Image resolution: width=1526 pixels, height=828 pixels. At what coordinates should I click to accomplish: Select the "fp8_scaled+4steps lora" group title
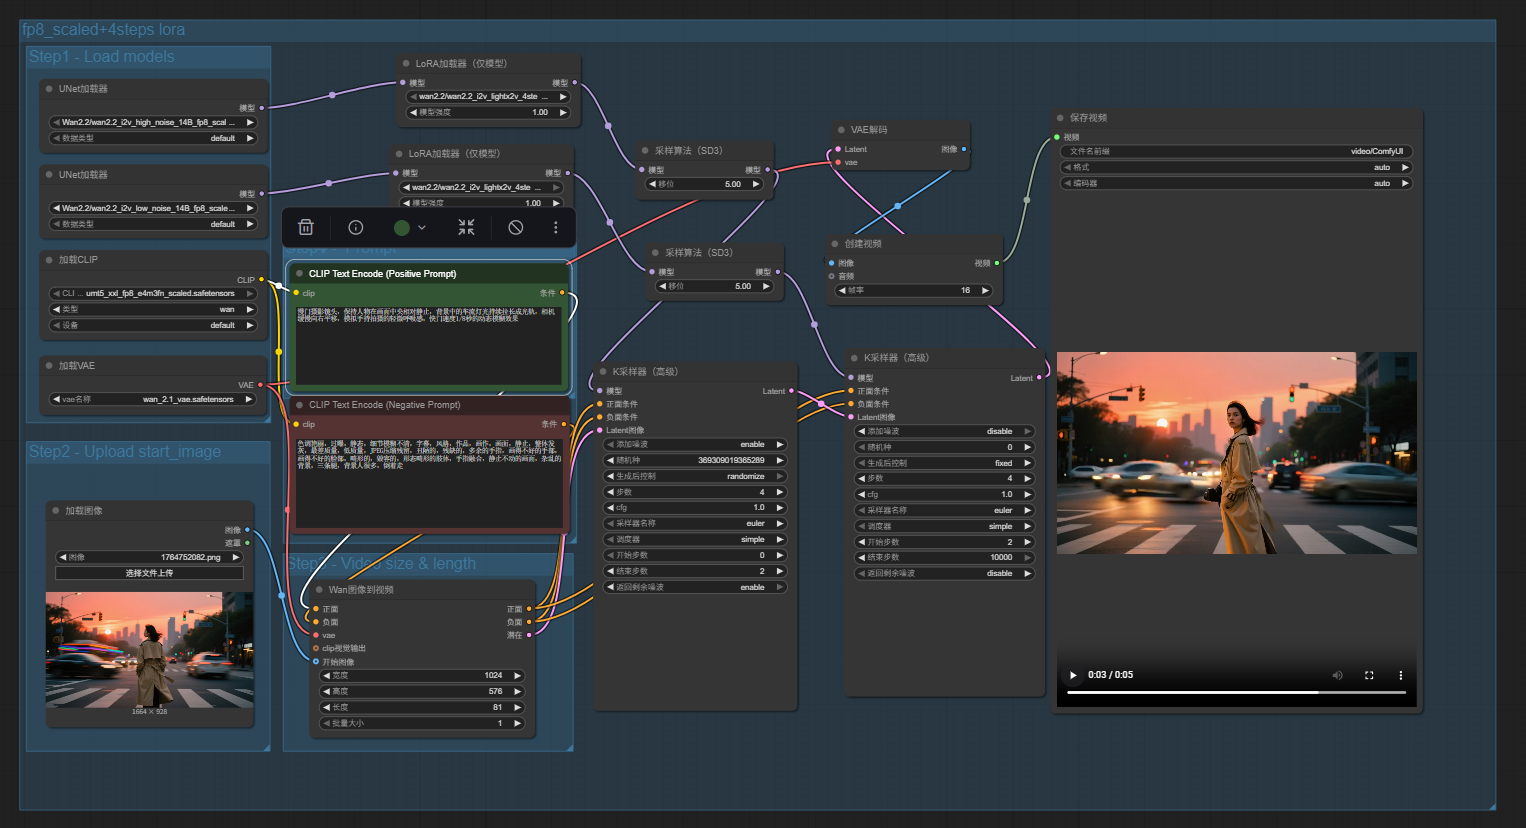point(104,30)
